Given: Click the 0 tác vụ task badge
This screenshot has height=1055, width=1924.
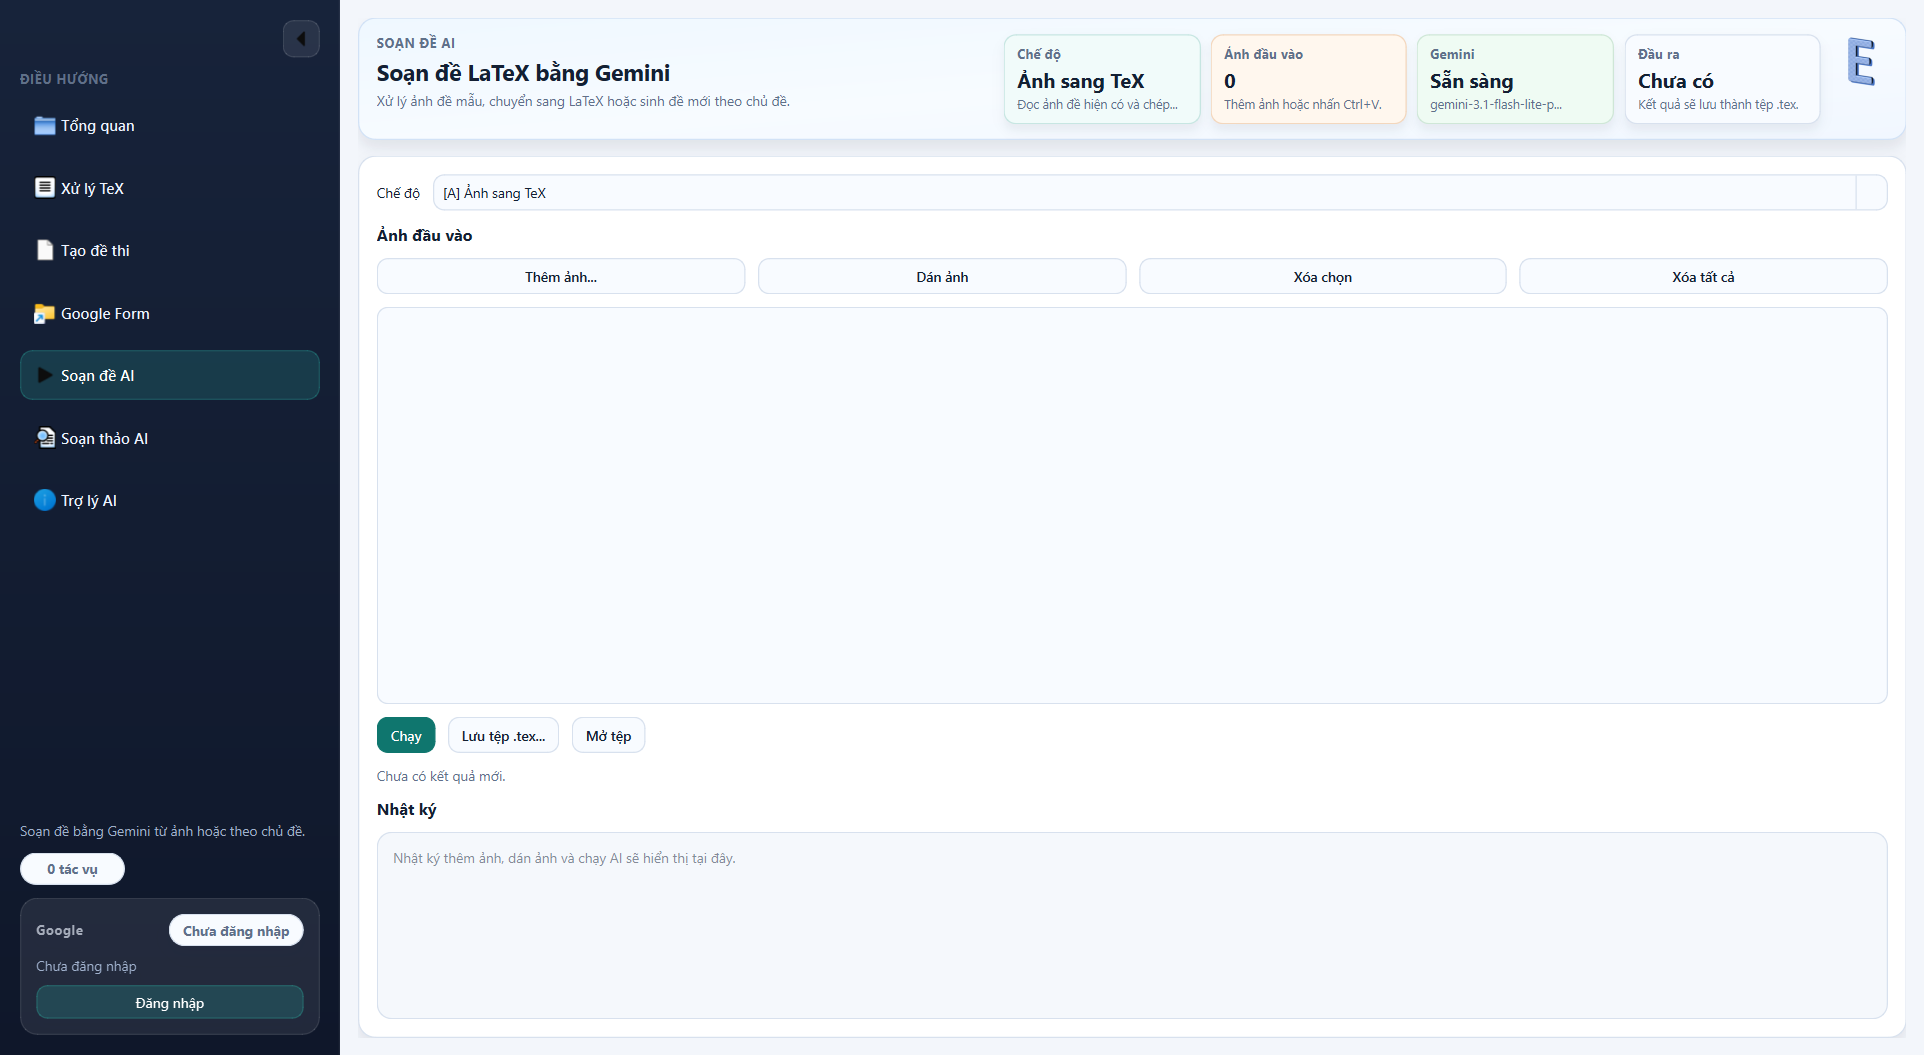Looking at the screenshot, I should click(x=72, y=869).
